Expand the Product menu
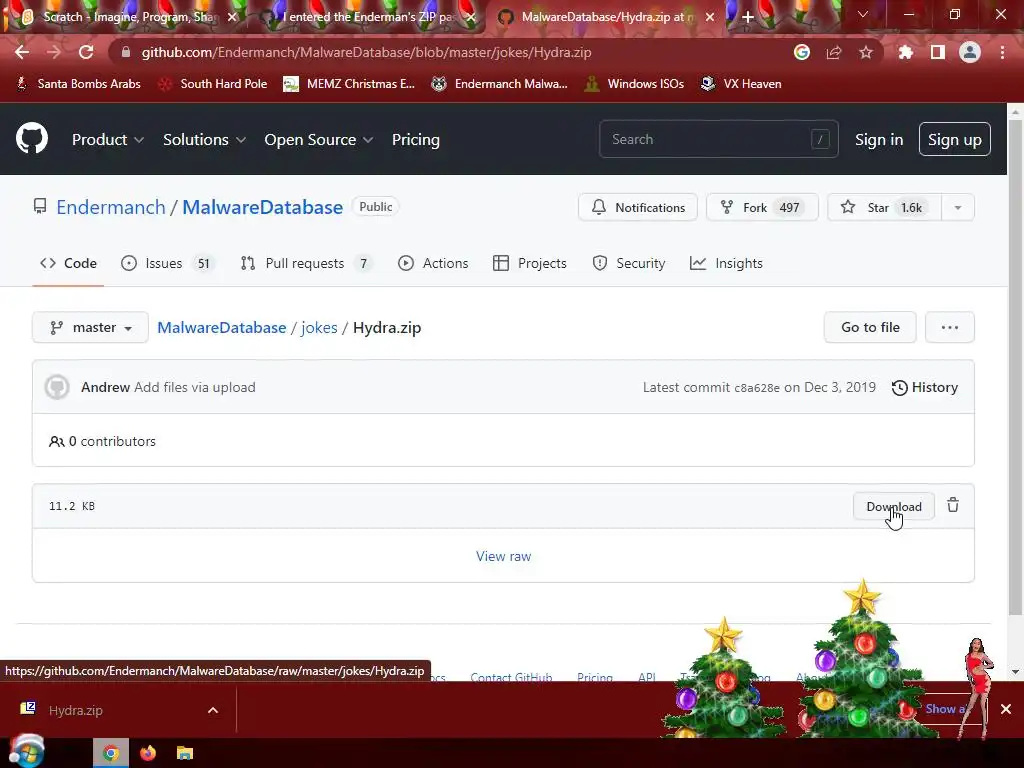This screenshot has width=1024, height=768. point(108,140)
